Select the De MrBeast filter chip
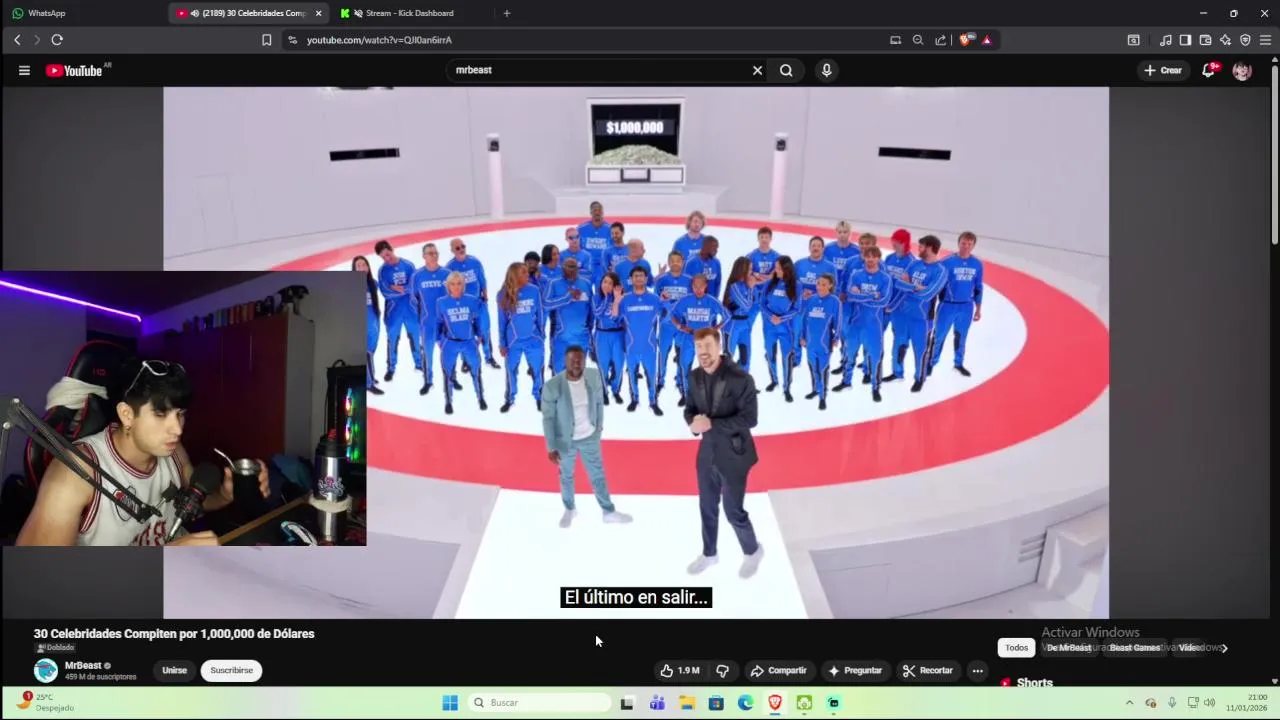The width and height of the screenshot is (1280, 720). pos(1069,647)
